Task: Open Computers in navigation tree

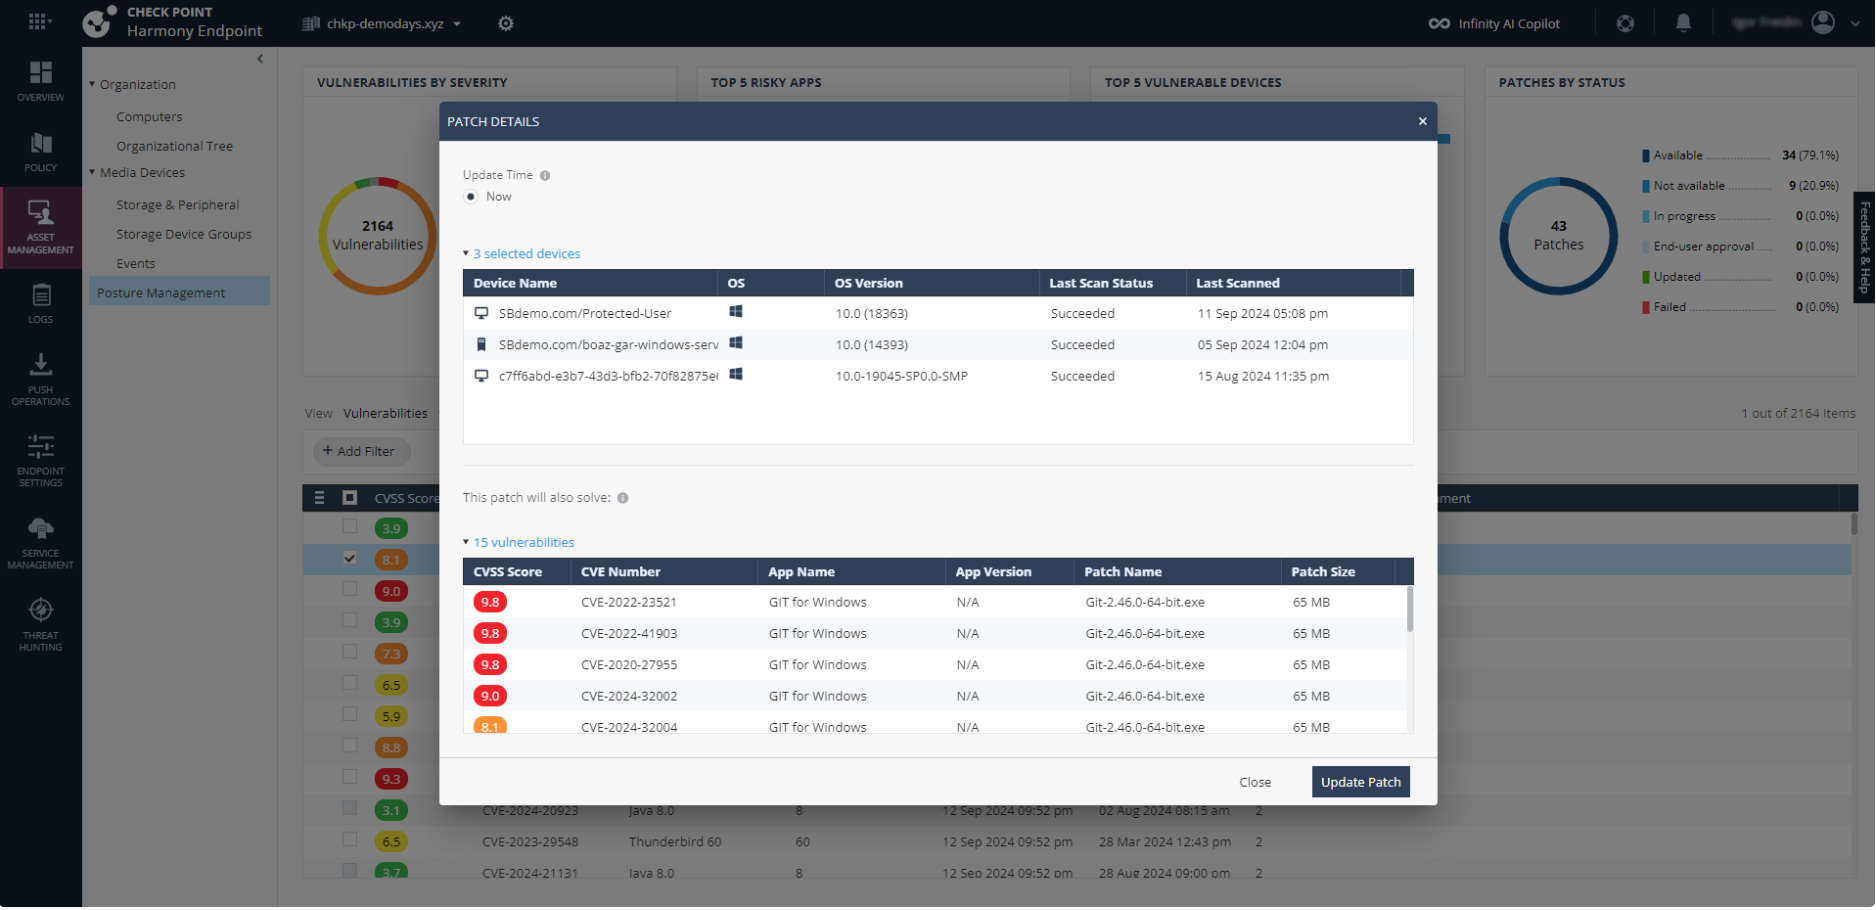Action: click(149, 117)
